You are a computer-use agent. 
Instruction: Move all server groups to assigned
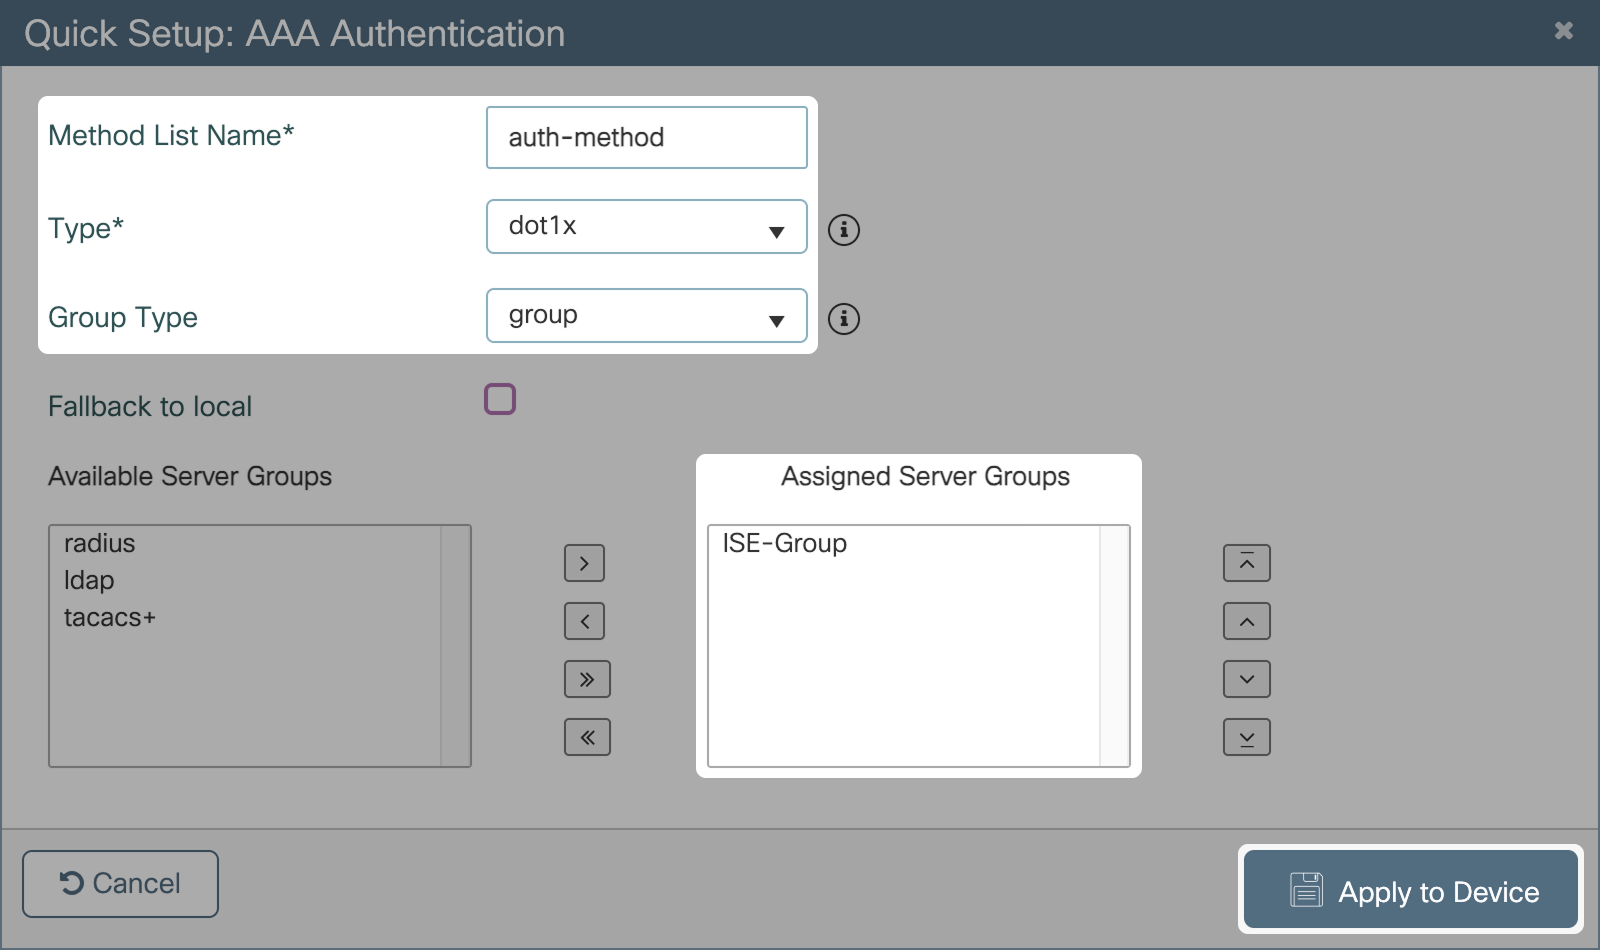(587, 679)
